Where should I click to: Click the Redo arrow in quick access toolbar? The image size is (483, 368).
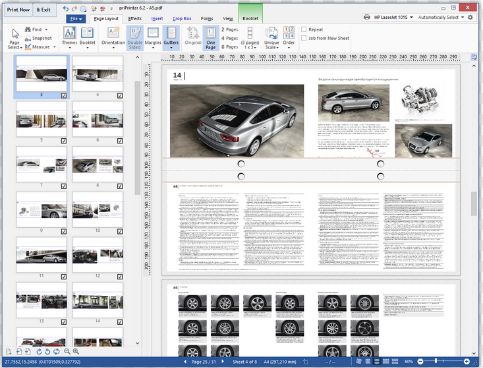pyautogui.click(x=74, y=9)
